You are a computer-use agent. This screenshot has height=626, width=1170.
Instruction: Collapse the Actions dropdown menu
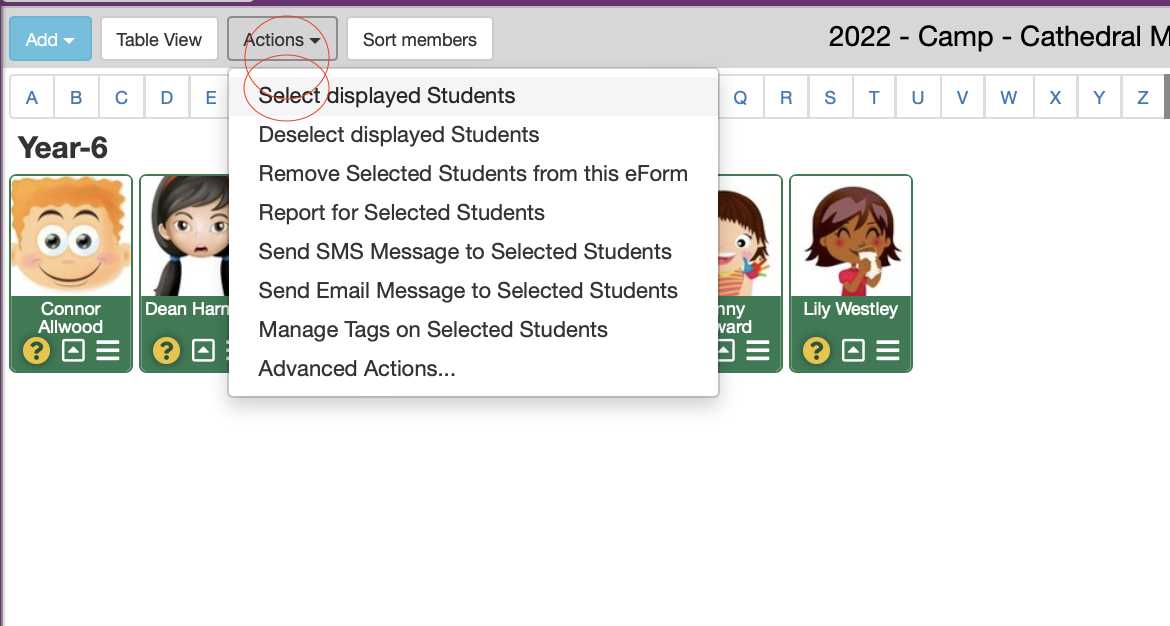[282, 40]
